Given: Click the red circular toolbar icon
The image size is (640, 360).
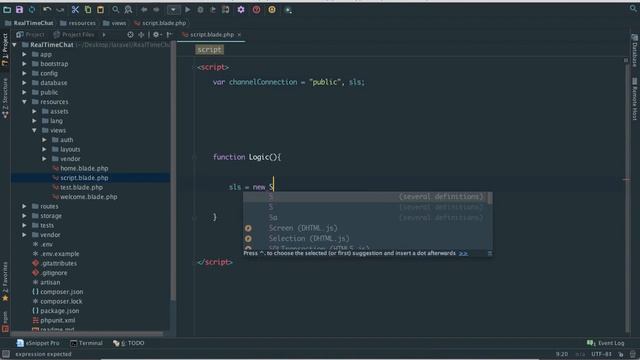Looking at the screenshot, I should coord(256,9).
